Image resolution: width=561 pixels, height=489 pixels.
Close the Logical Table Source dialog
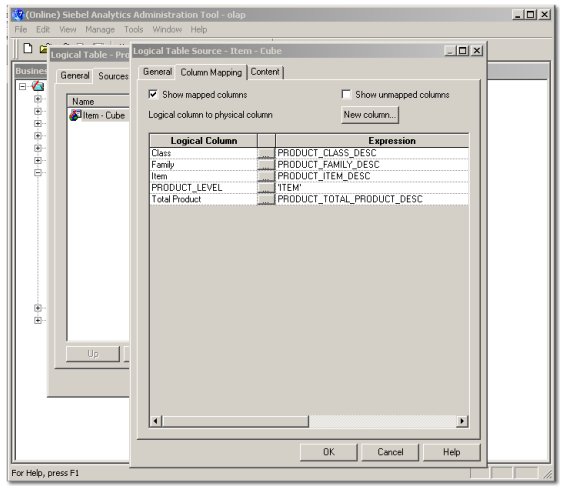tap(477, 51)
